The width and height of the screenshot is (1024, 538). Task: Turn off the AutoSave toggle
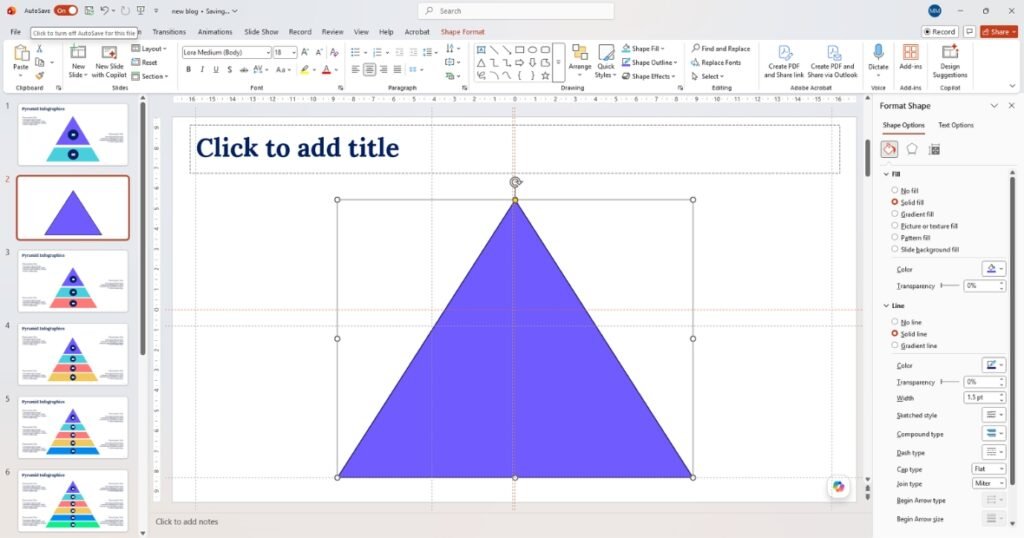(x=66, y=10)
